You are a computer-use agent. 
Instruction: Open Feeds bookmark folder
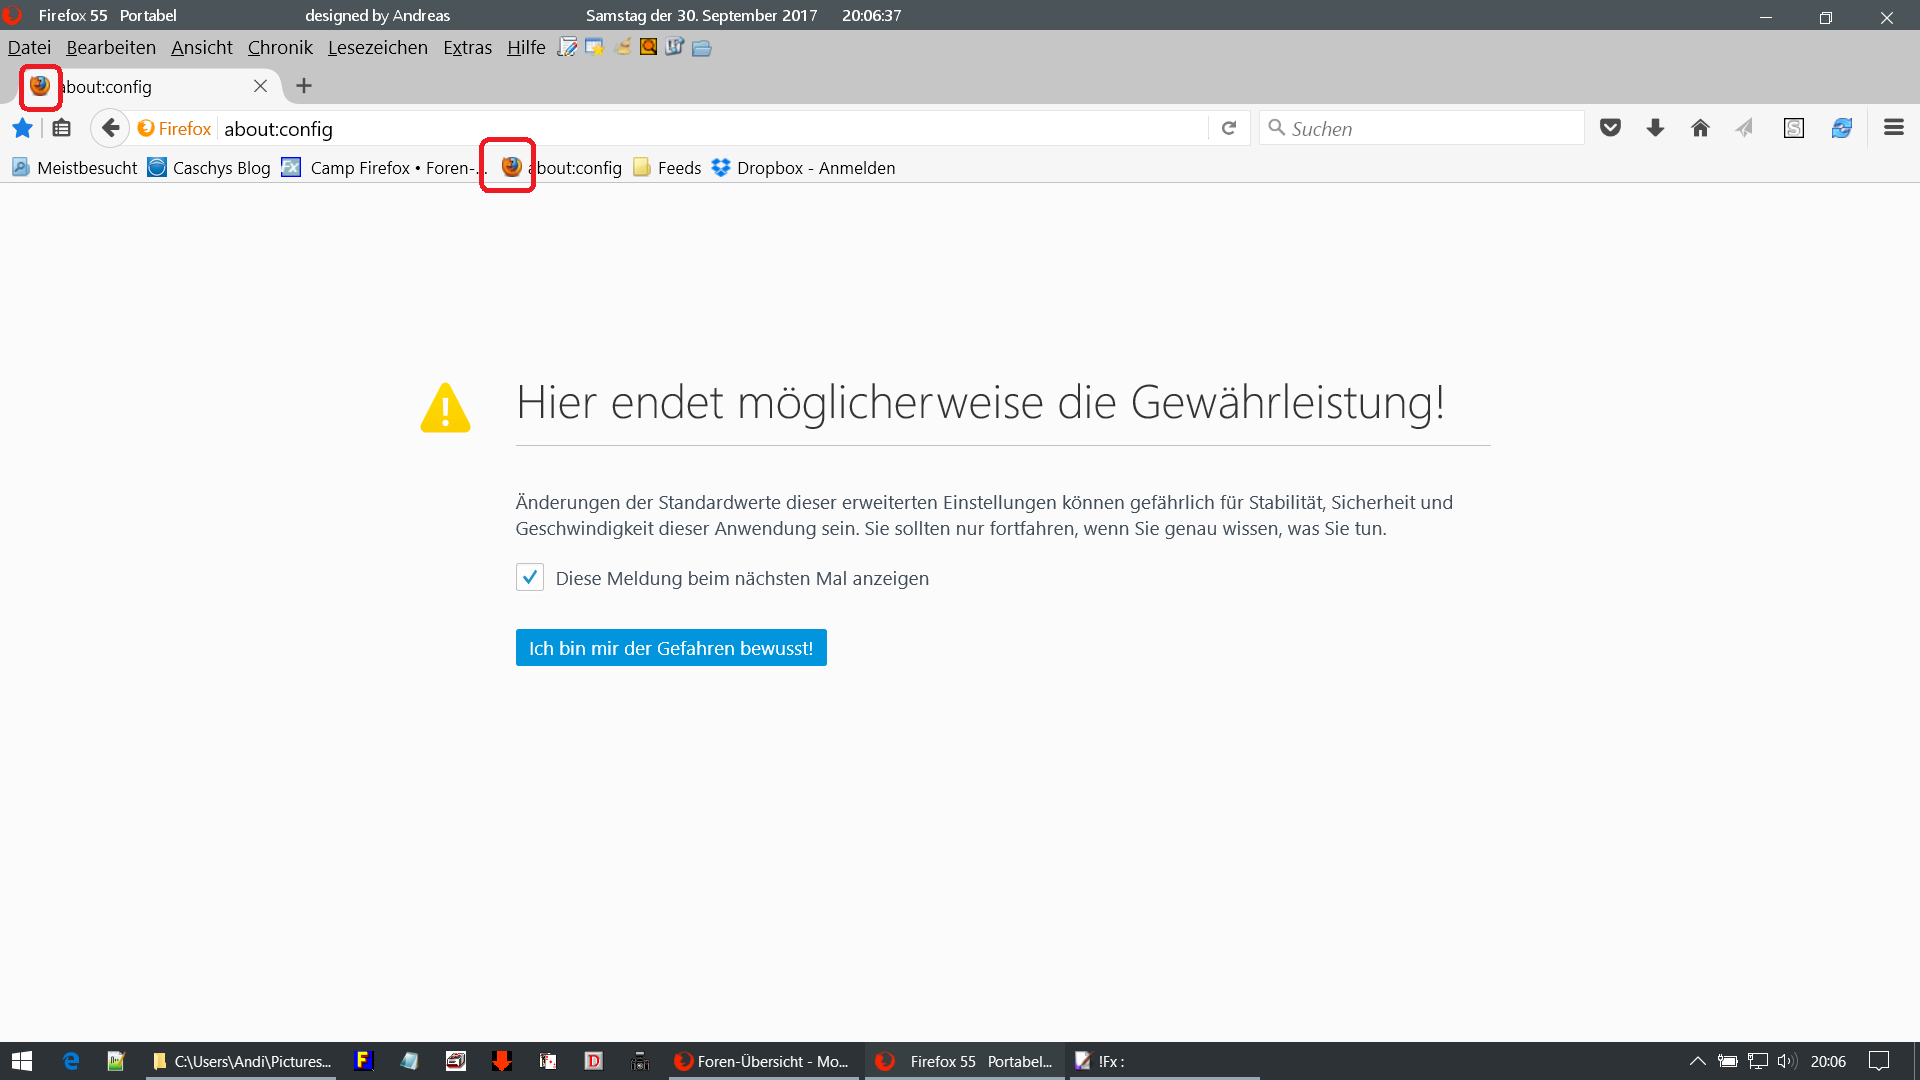click(667, 168)
